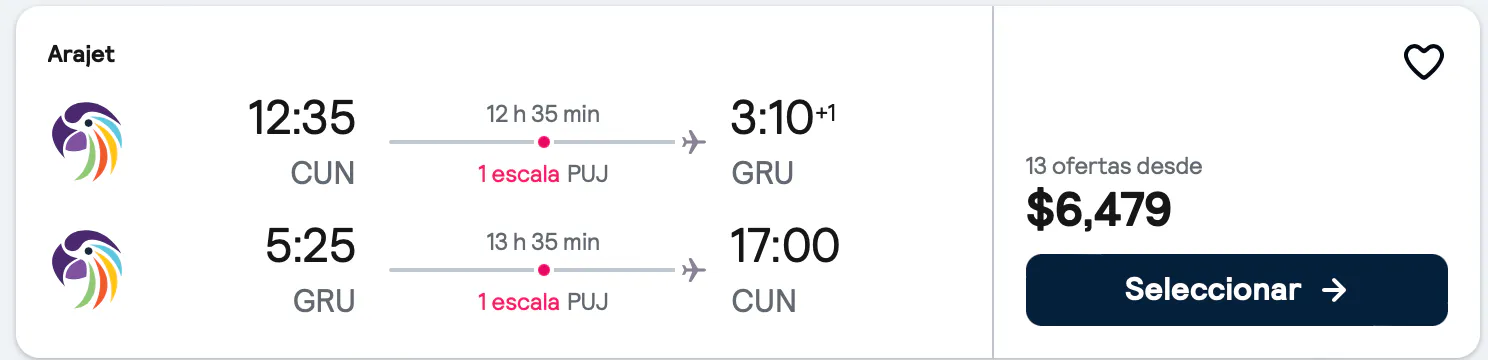Open the outbound '1 escala' PUJ details

coord(543,174)
